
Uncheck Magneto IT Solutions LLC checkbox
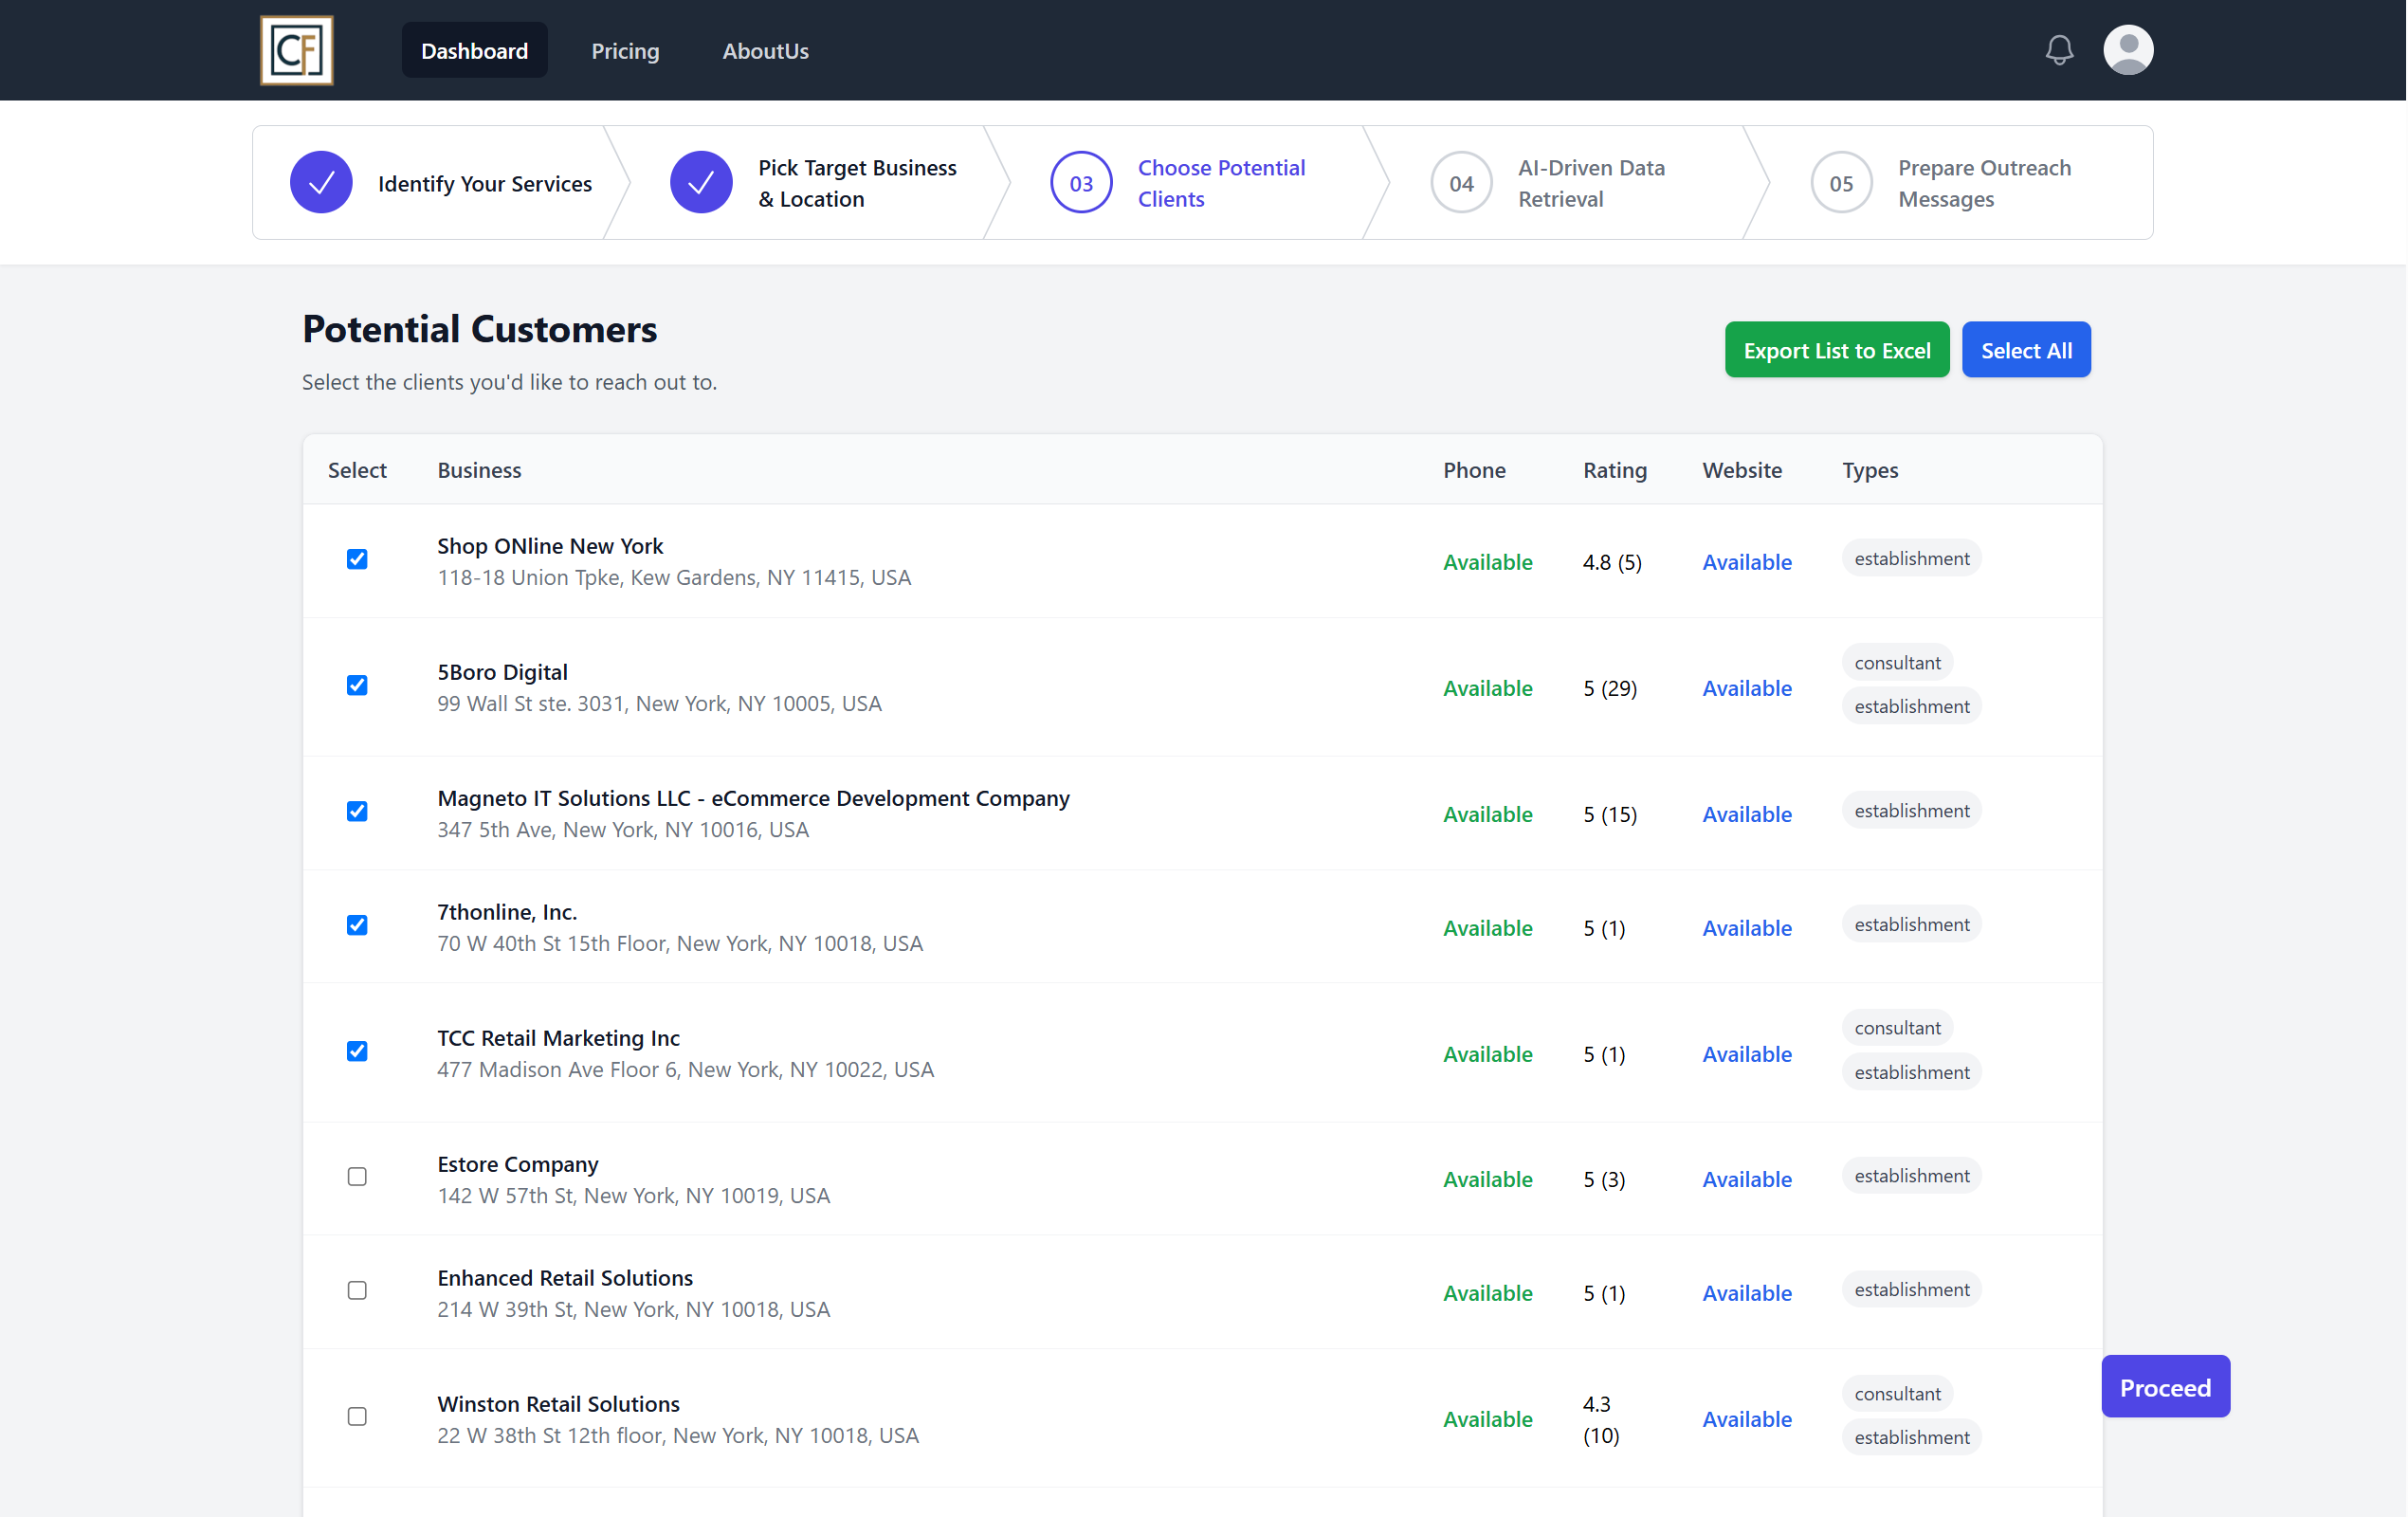click(x=357, y=811)
